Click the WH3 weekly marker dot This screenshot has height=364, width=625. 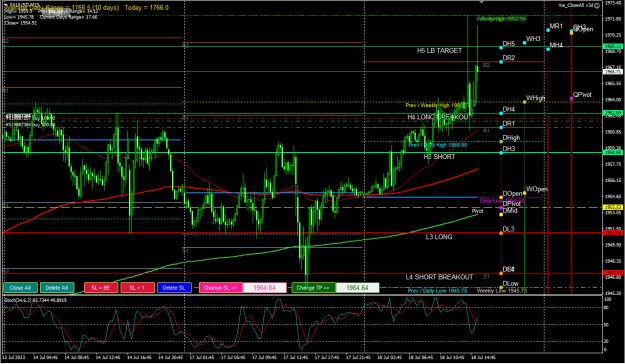(x=525, y=43)
